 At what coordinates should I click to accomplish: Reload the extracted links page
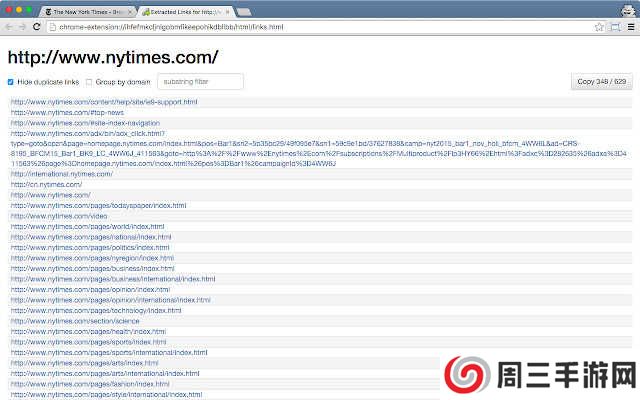[x=37, y=26]
